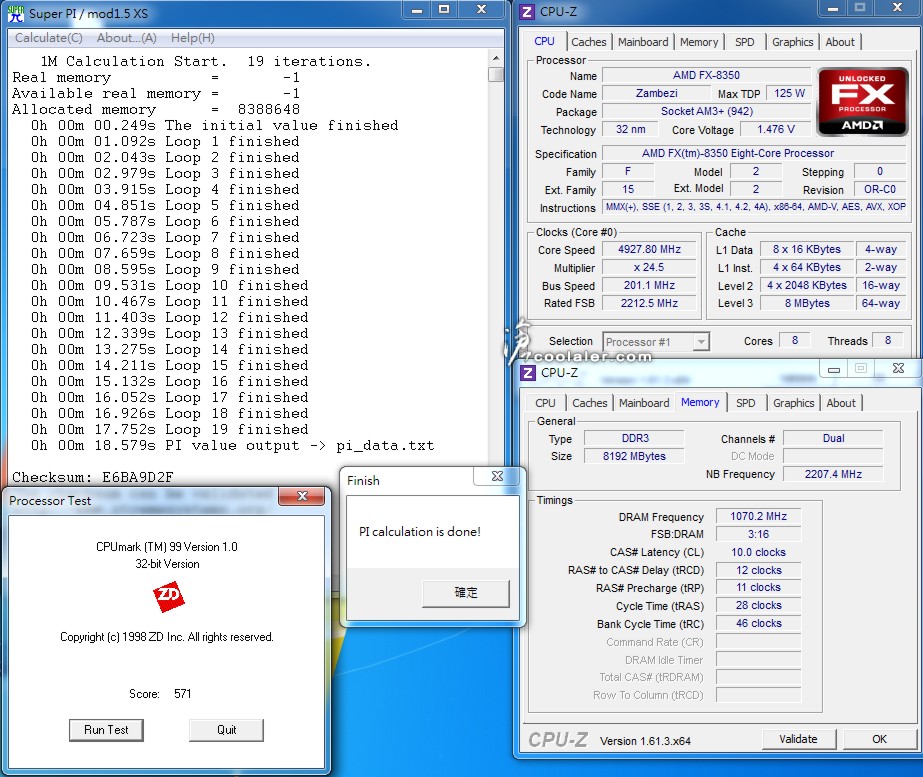Click Run Test button in Processor Test
Viewport: 923px width, 777px height.
point(106,730)
